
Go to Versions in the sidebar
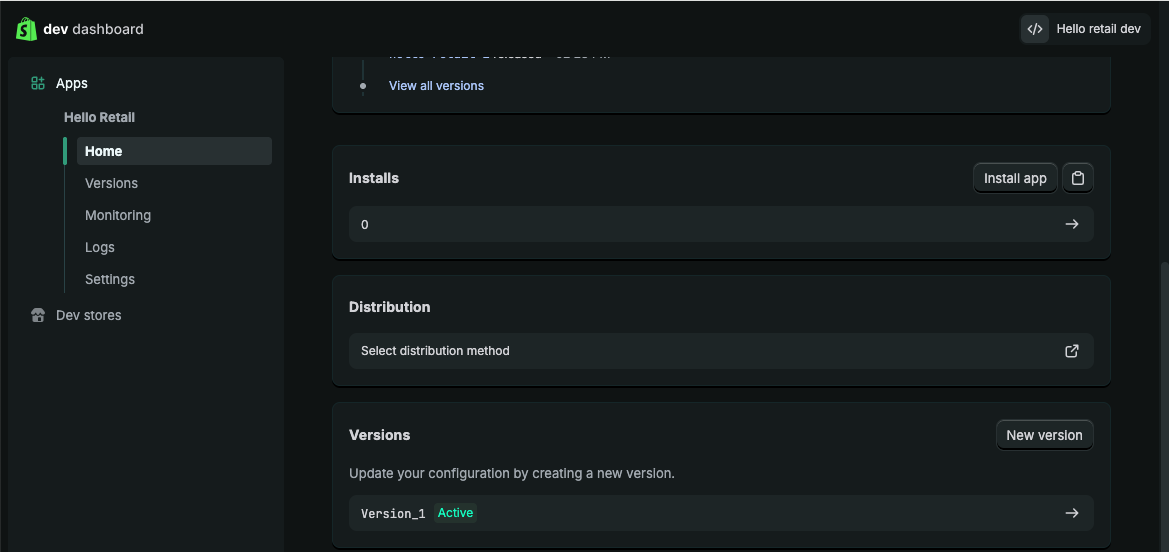tap(111, 183)
